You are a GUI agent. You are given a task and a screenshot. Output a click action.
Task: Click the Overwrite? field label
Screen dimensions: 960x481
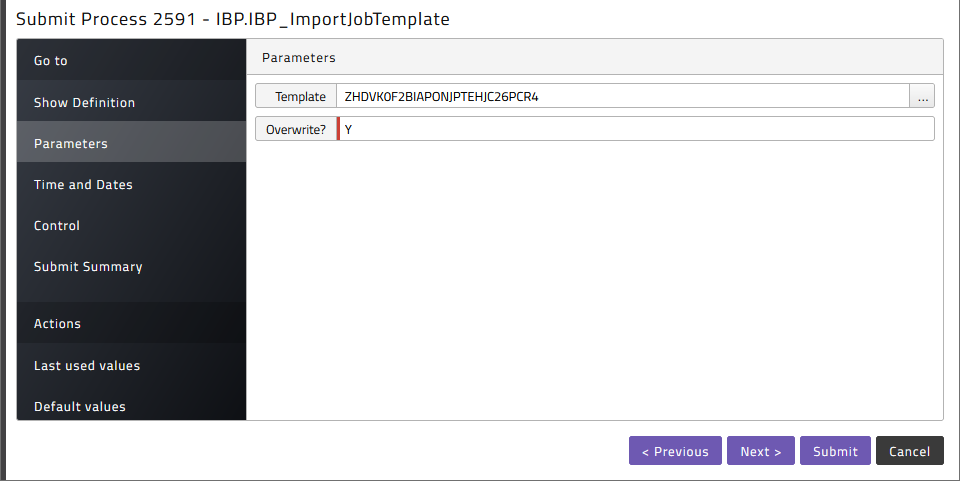tap(296, 129)
